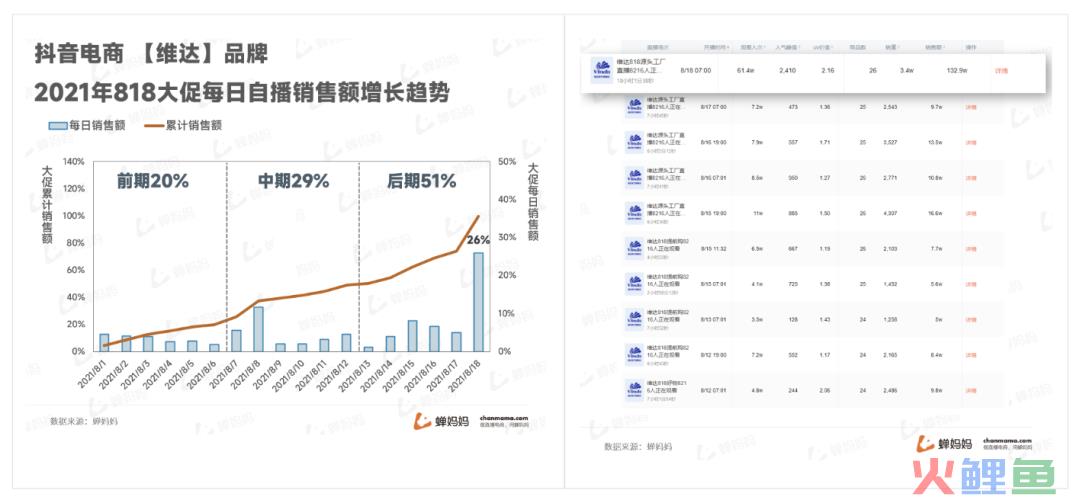The image size is (1080, 500).
Task: Click the daily sales bar for 2021/8/1
Action: tap(104, 342)
